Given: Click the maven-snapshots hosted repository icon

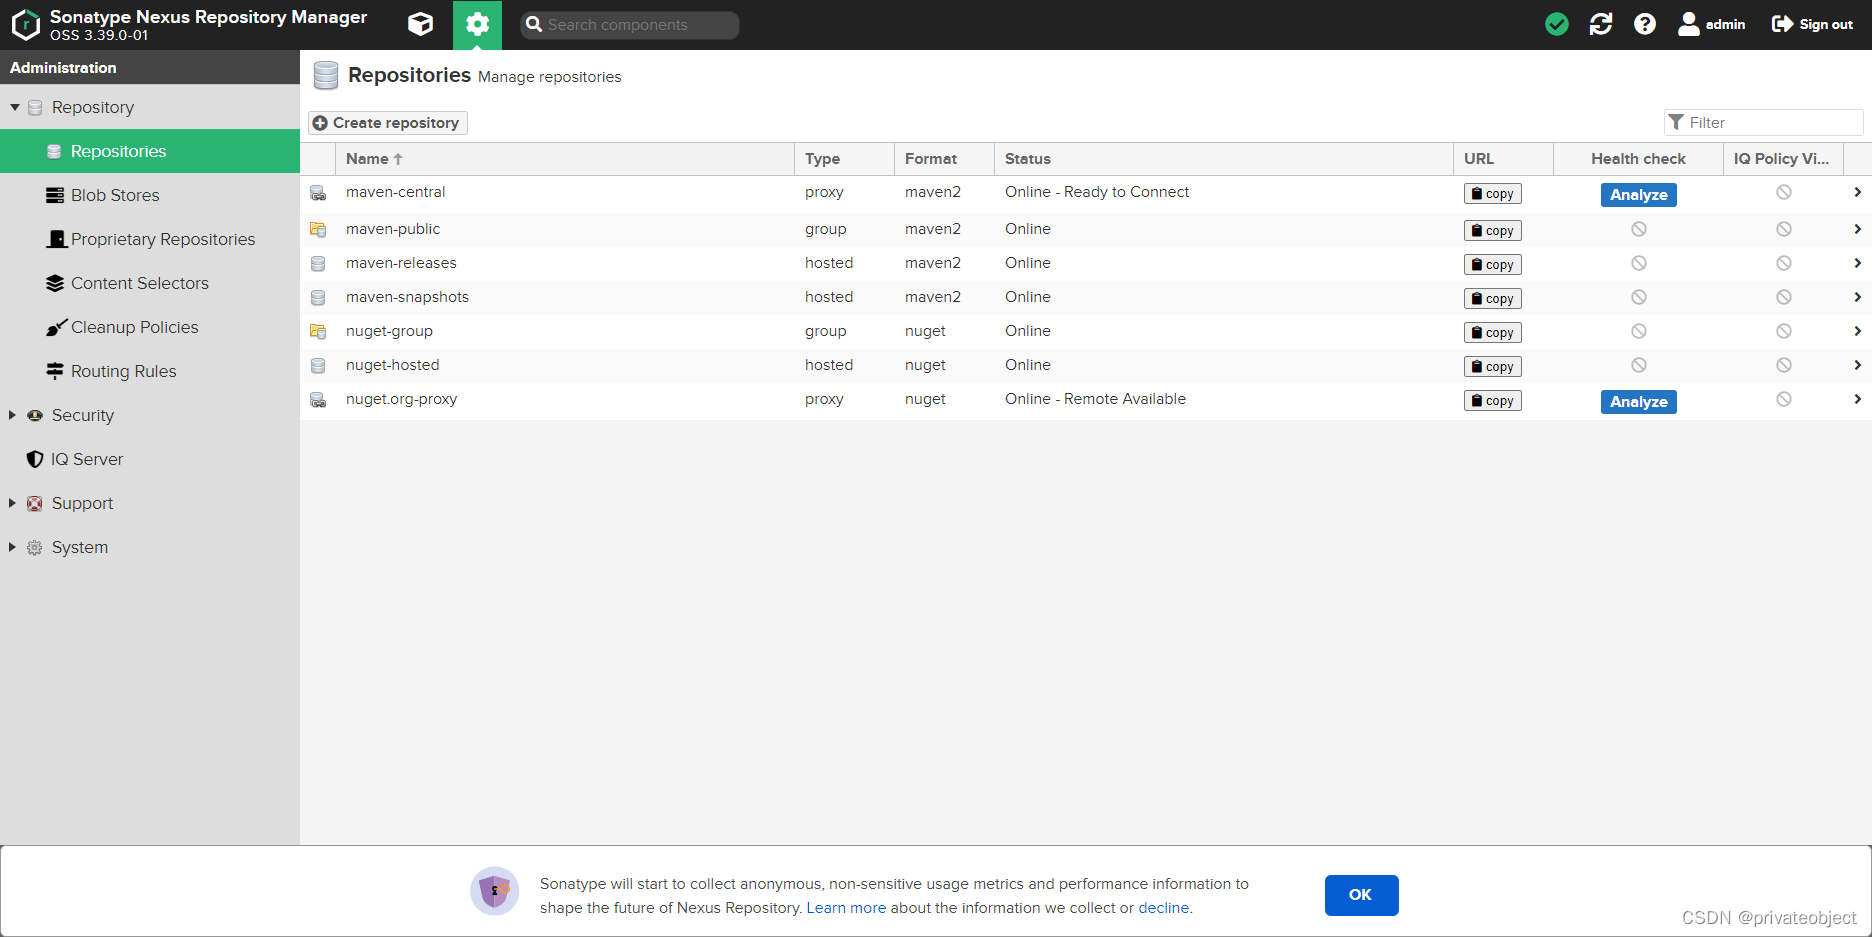Looking at the screenshot, I should tap(318, 298).
